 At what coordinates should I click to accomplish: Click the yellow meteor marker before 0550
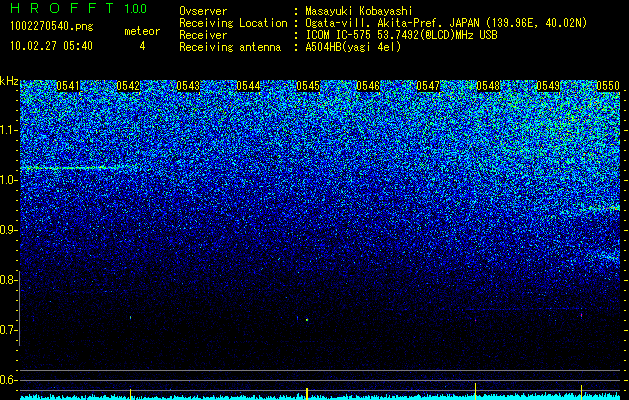click(x=581, y=392)
